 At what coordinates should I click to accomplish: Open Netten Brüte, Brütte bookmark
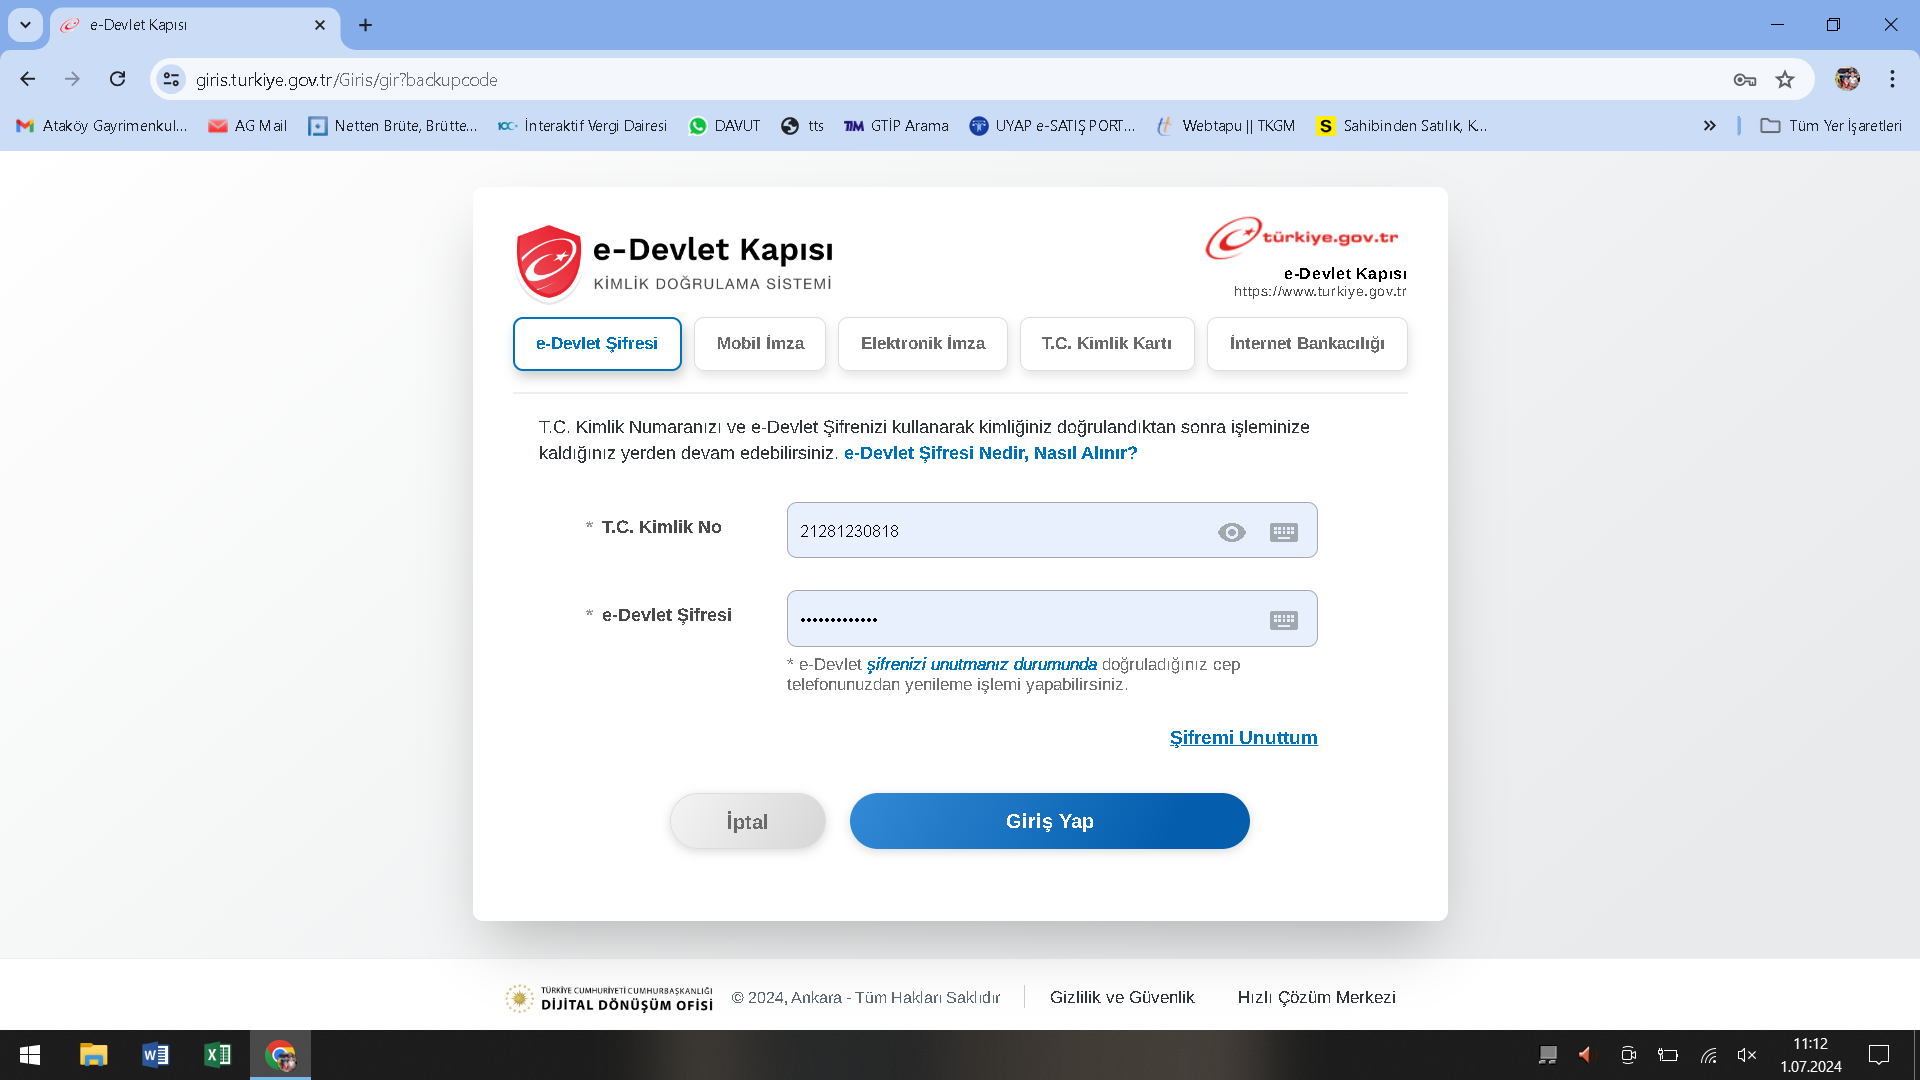pyautogui.click(x=393, y=126)
